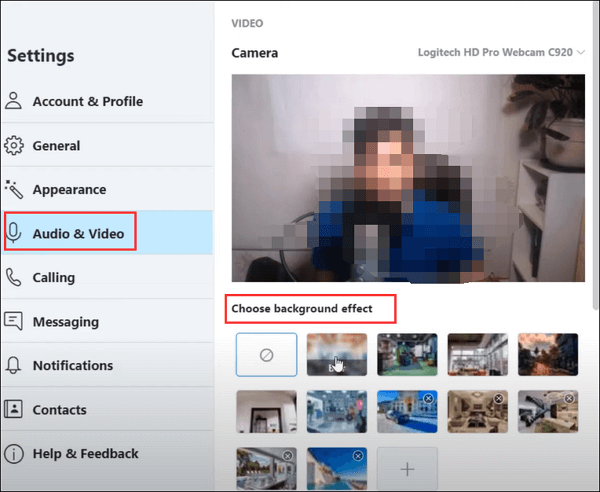Open the Contacts settings section
The width and height of the screenshot is (600, 492).
[107, 409]
